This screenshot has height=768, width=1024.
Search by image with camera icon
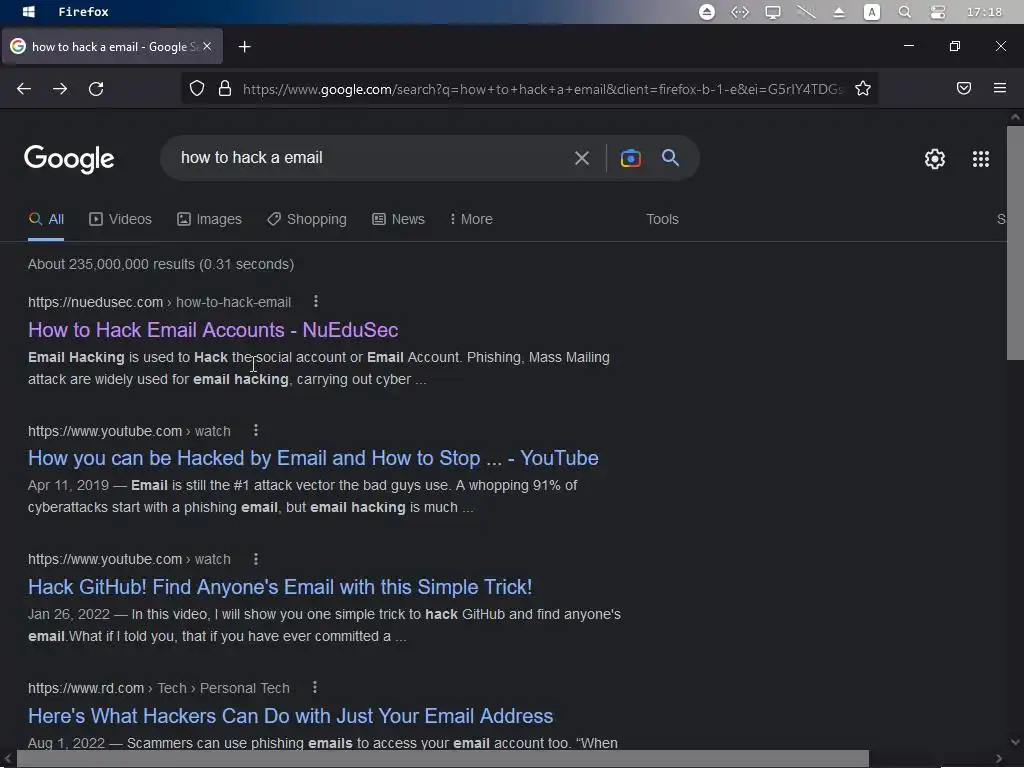630,158
